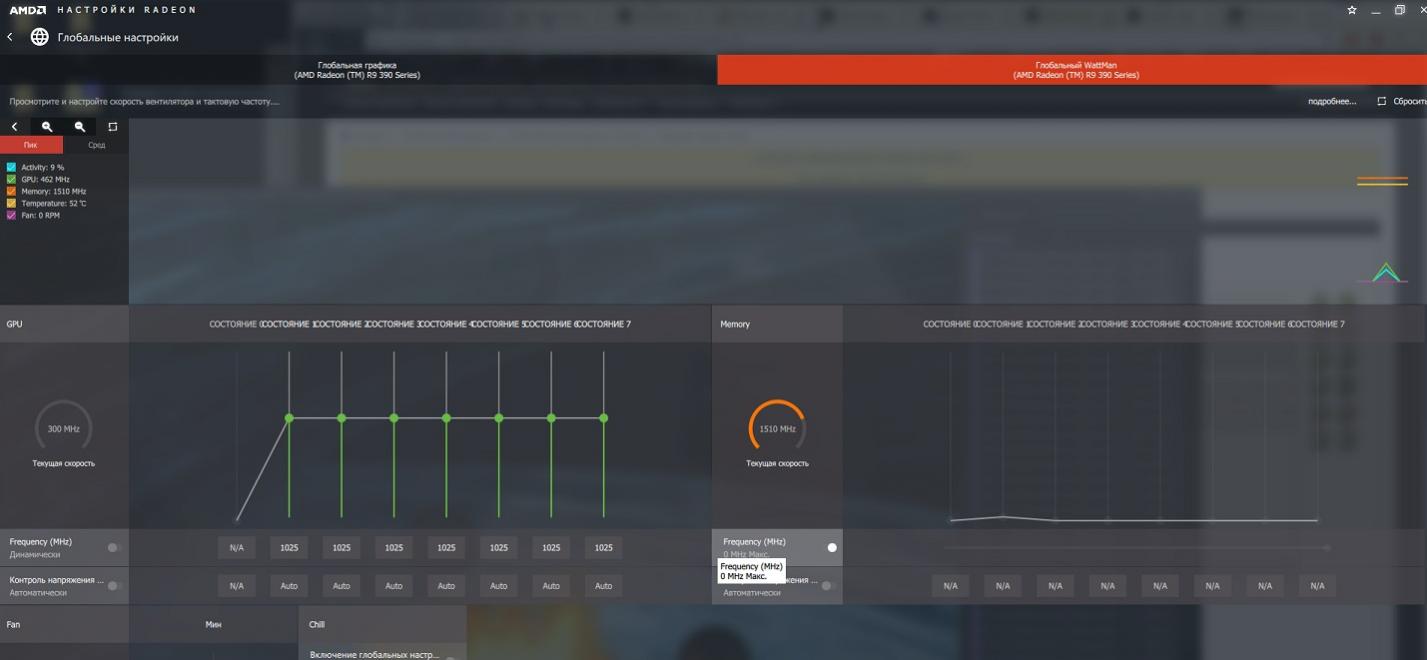Toggle Memory voltage control Автоматически switch
Image resolution: width=1427 pixels, height=660 pixels.
pyautogui.click(x=829, y=586)
